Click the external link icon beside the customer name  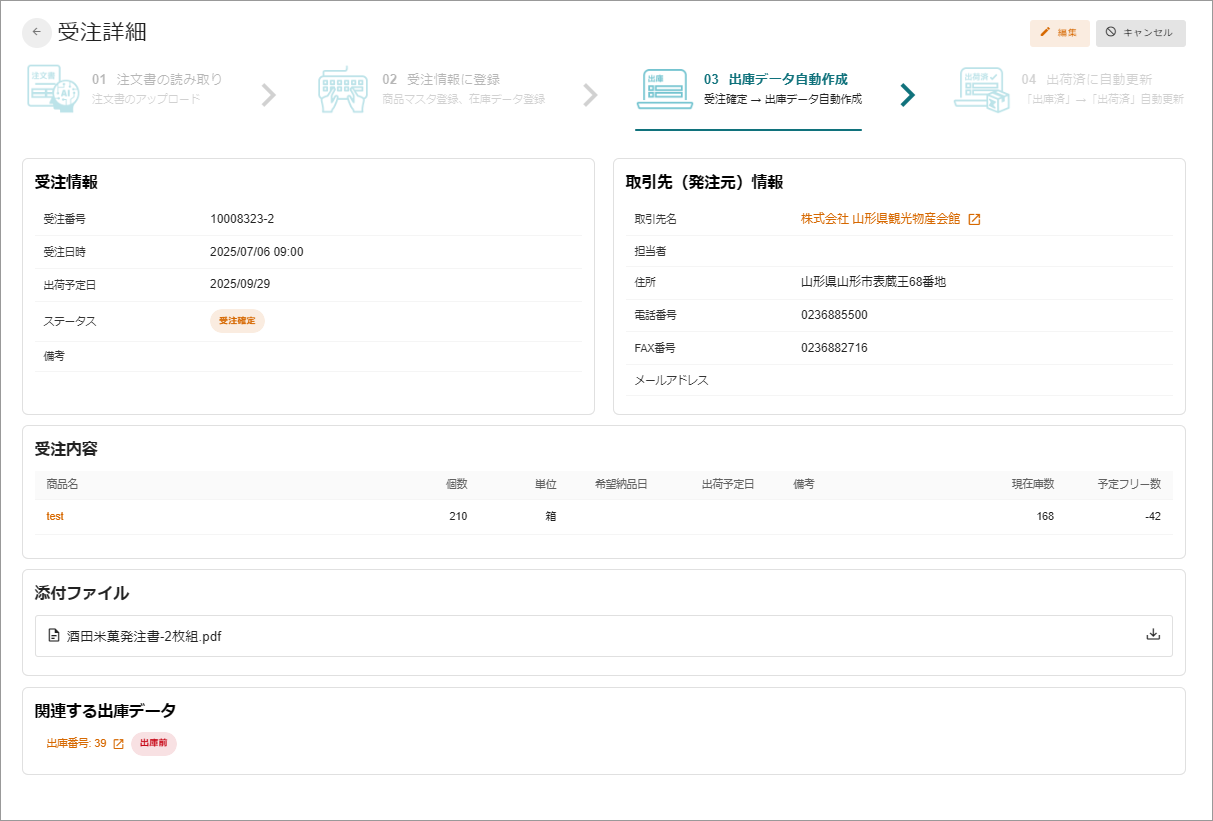point(974,219)
